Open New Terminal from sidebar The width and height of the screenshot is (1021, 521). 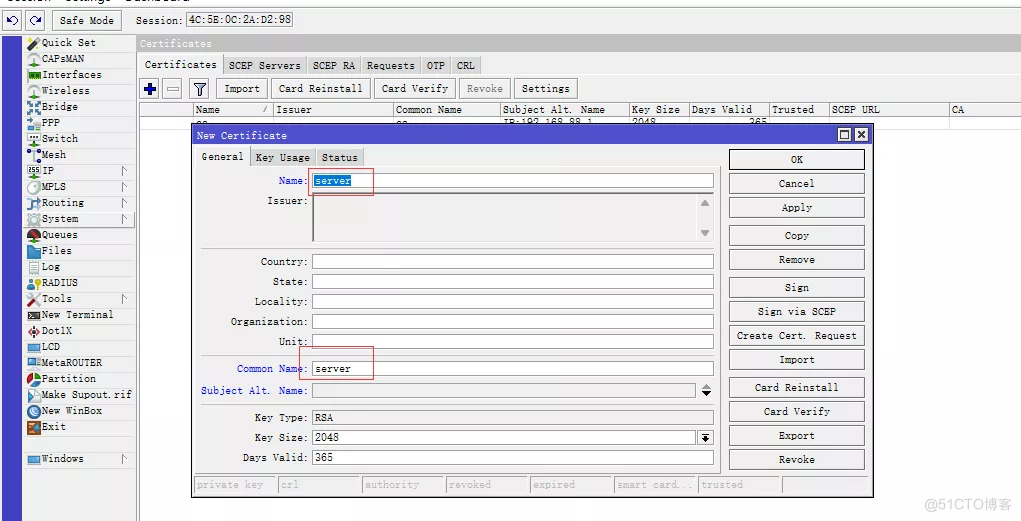coord(76,315)
